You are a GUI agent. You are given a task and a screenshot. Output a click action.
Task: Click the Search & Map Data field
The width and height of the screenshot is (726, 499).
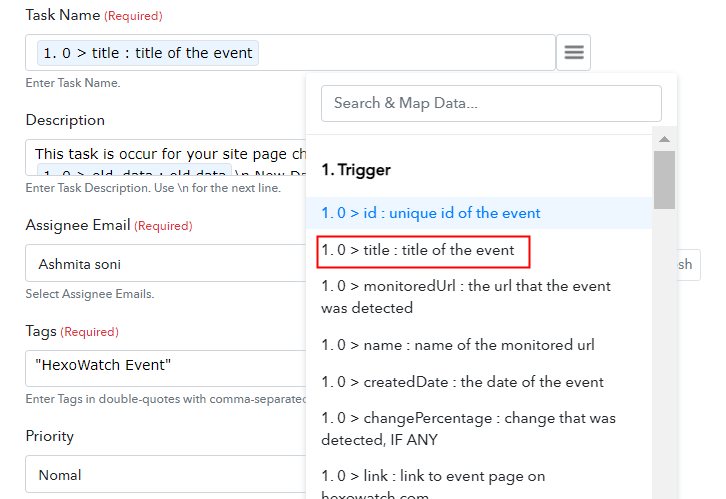(x=491, y=103)
